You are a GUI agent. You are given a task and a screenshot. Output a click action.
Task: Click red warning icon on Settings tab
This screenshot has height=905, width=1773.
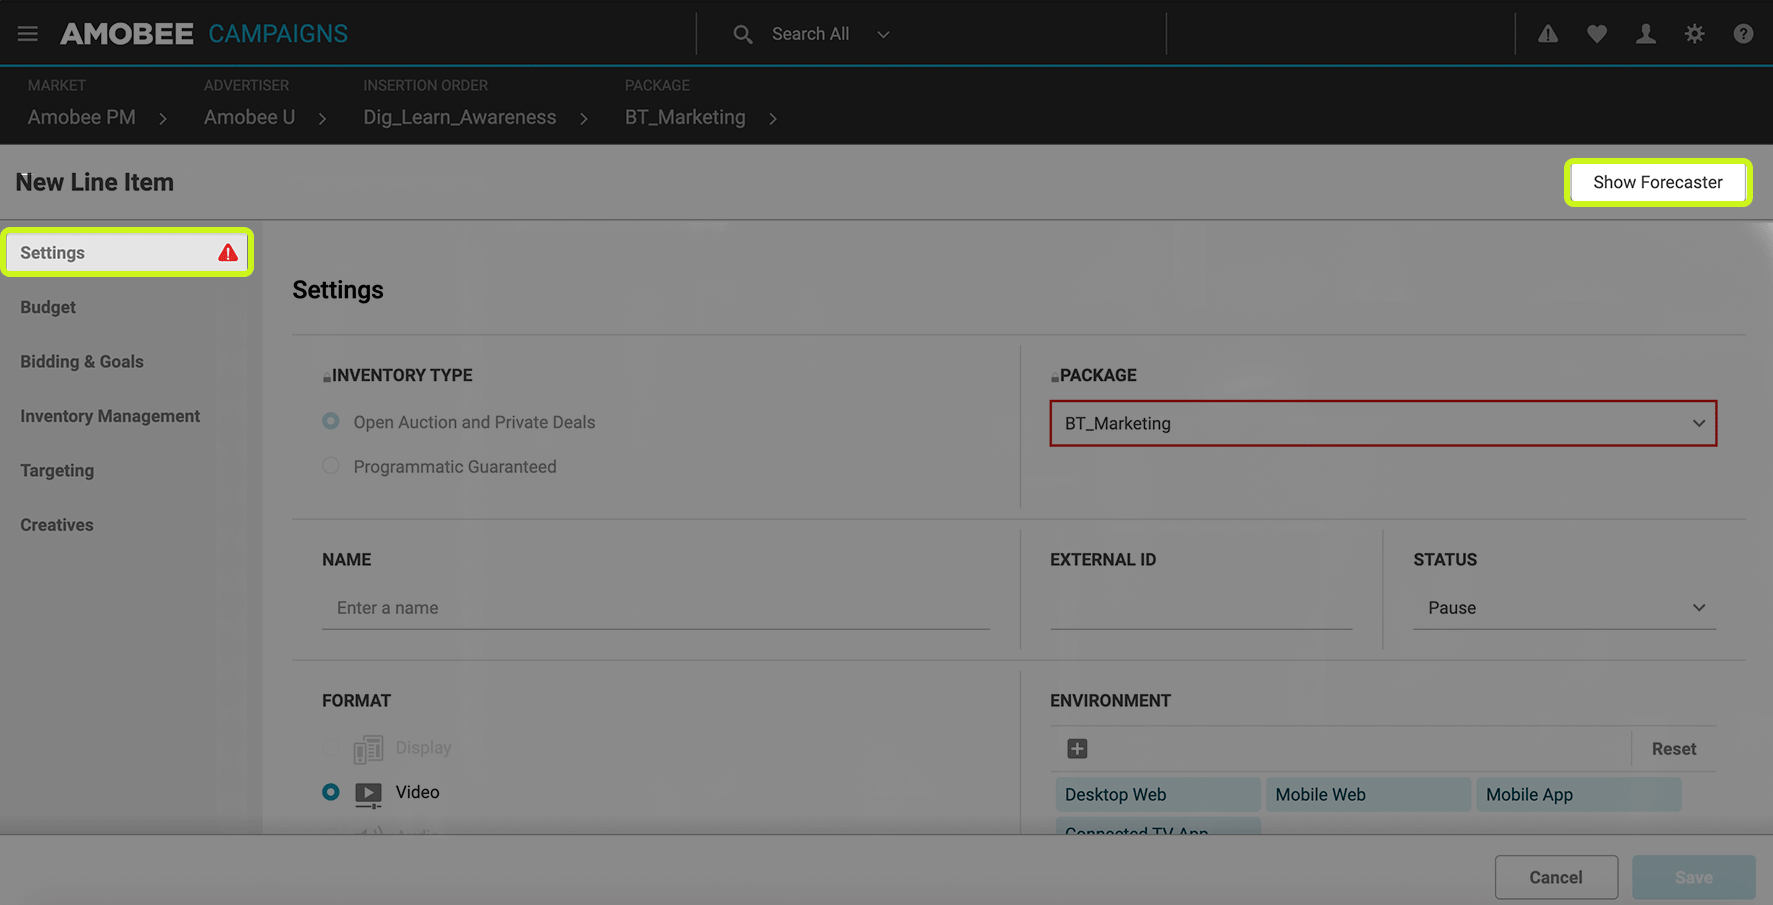[228, 253]
